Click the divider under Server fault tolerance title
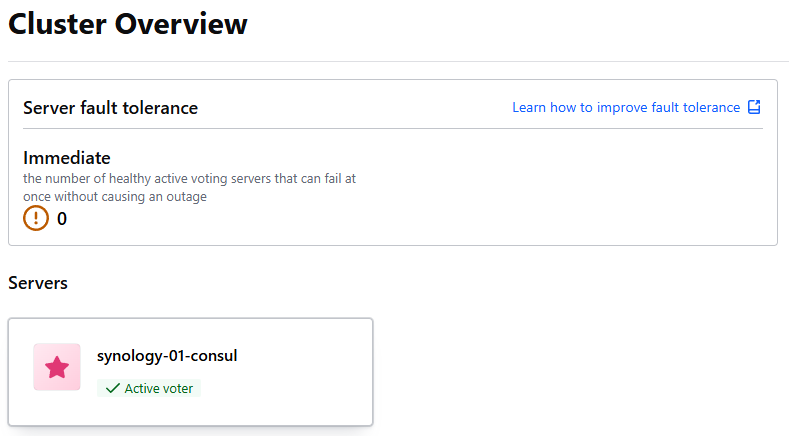789x436 pixels. pyautogui.click(x=392, y=129)
